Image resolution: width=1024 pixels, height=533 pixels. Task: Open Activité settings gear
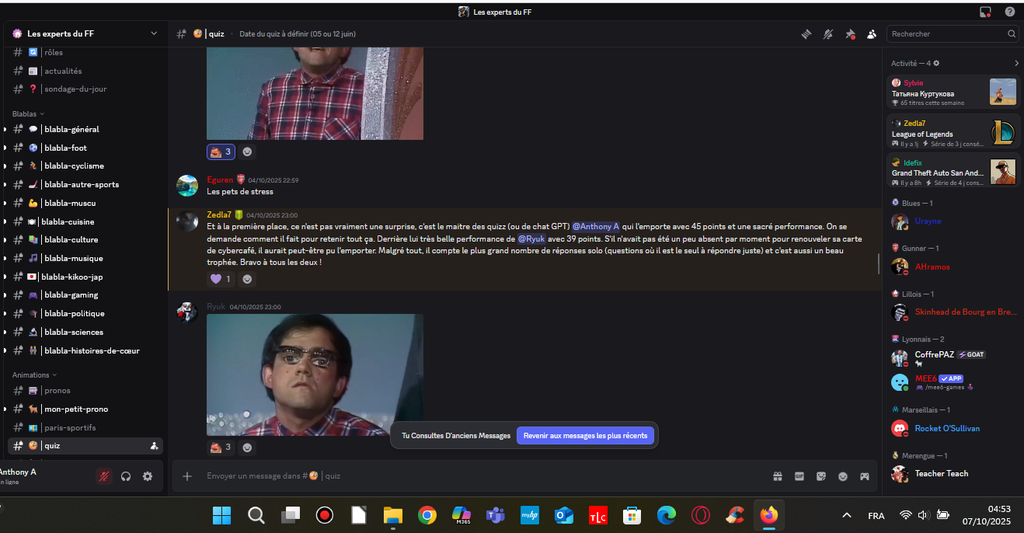click(936, 63)
